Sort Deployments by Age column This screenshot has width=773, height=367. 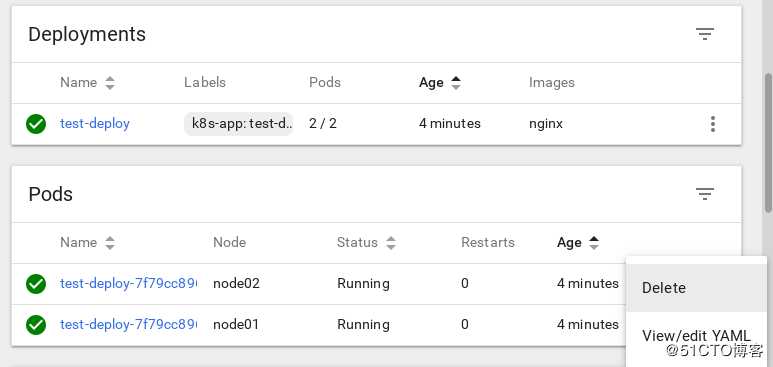coord(440,82)
